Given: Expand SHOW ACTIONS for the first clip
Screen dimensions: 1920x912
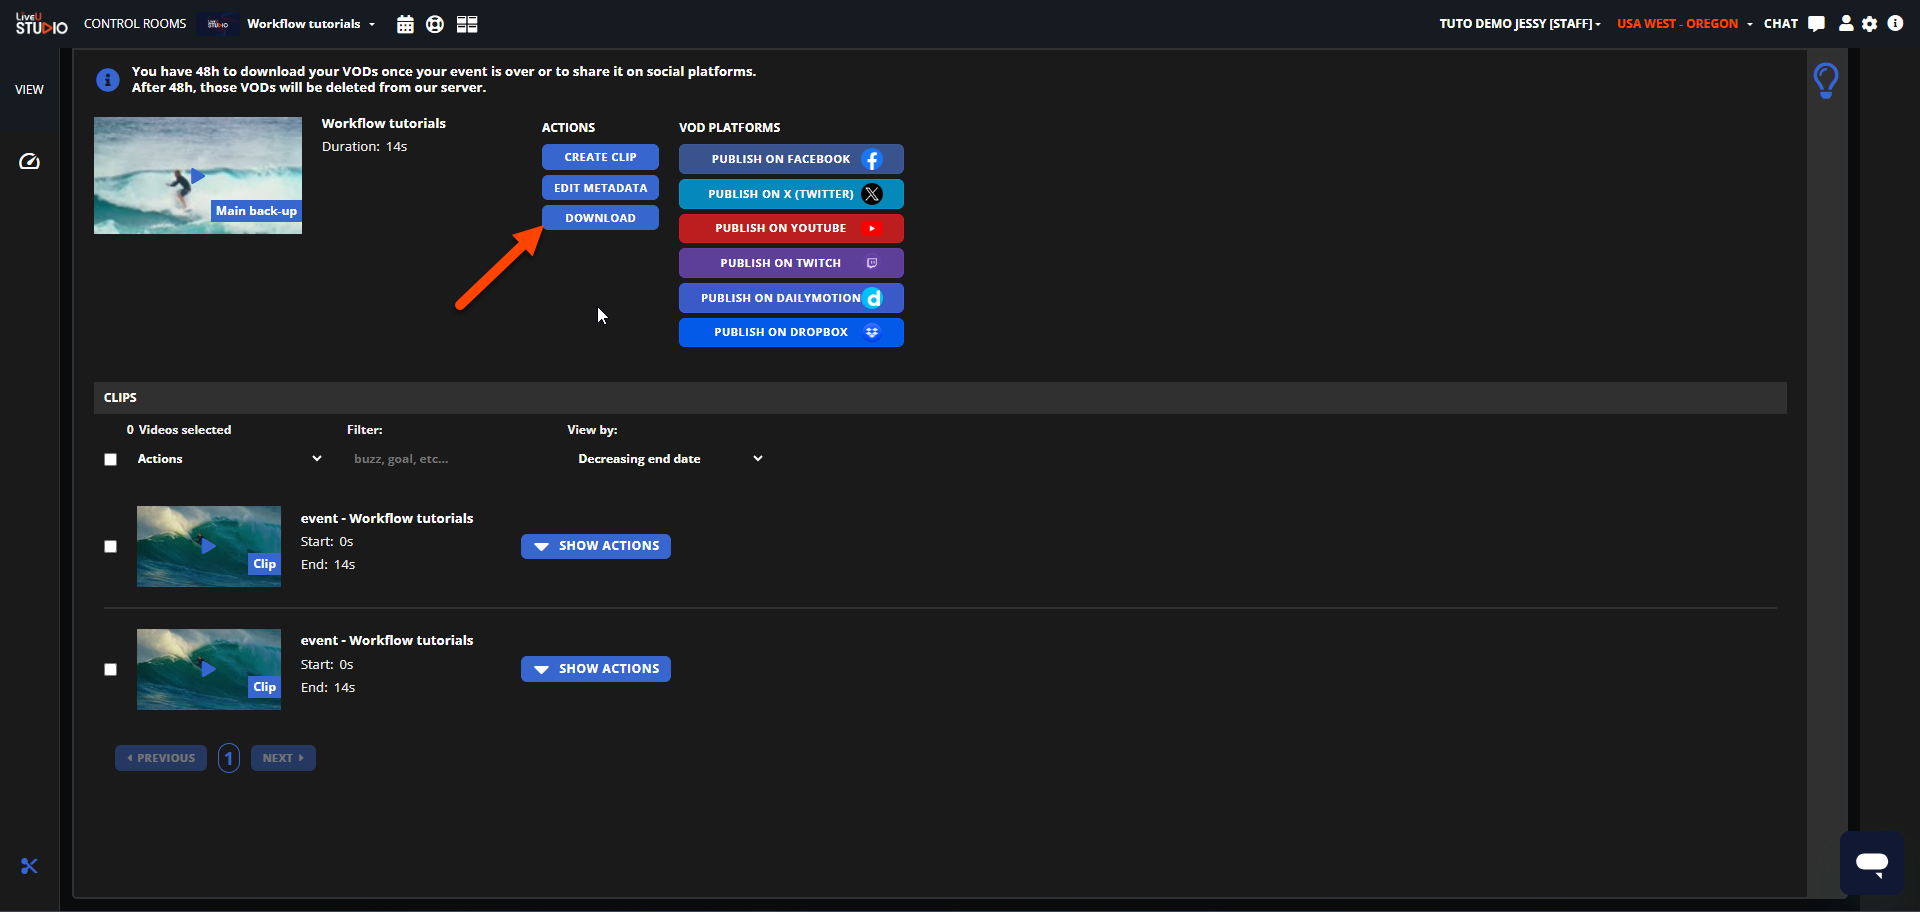Looking at the screenshot, I should click(596, 546).
